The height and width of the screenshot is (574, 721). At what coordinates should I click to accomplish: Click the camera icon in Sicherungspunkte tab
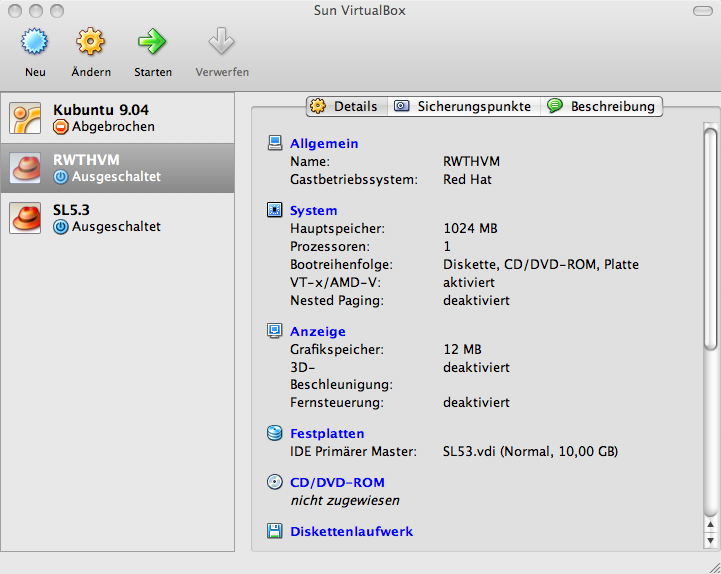(401, 106)
